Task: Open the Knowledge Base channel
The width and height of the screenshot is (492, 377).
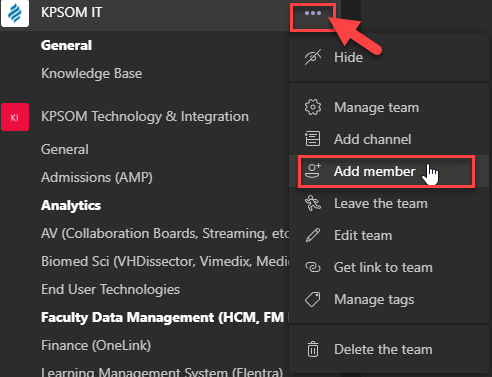Action: coord(92,73)
